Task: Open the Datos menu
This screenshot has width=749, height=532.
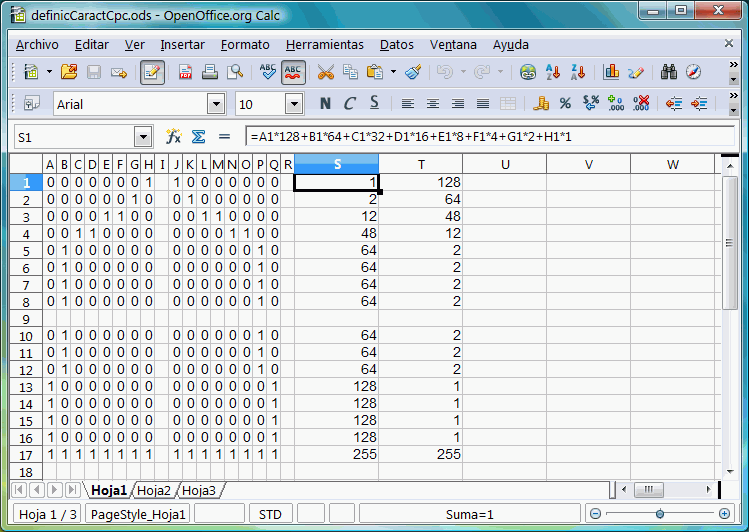Action: pyautogui.click(x=396, y=45)
